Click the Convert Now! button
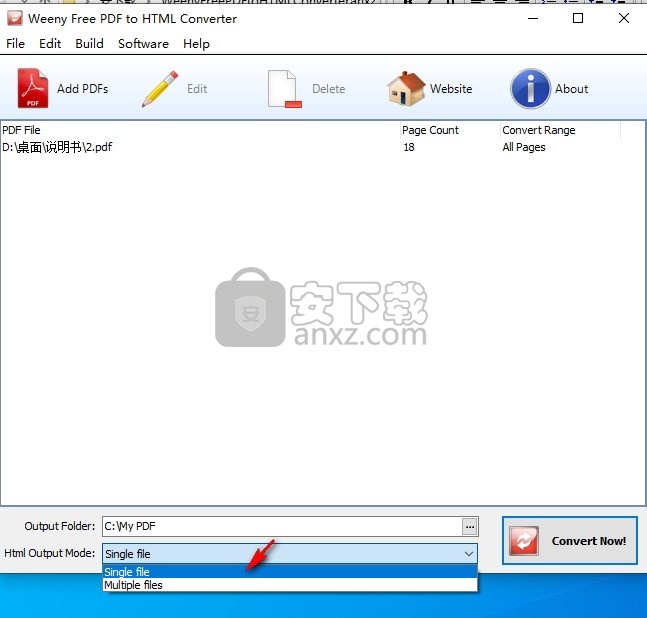Viewport: 647px width, 618px height. coord(570,540)
